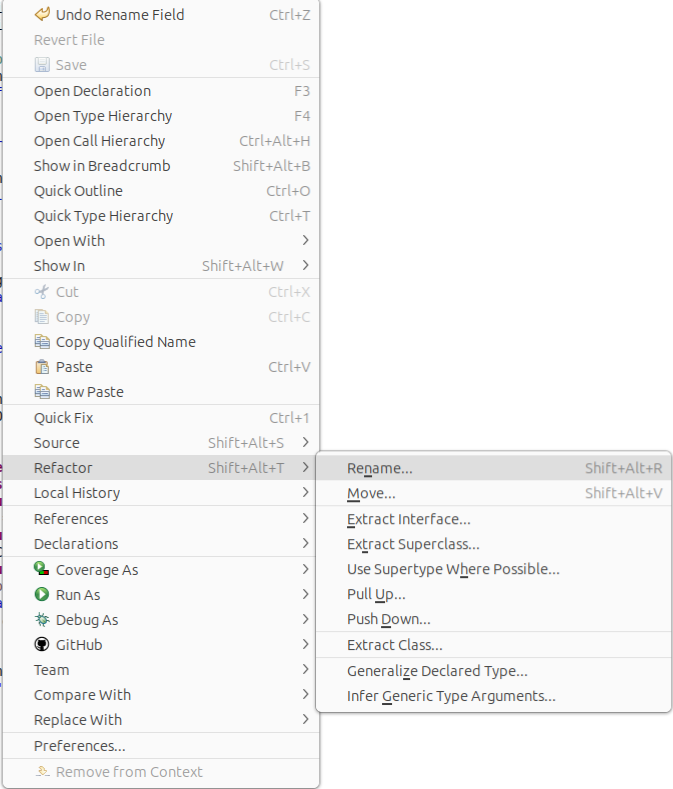673x789 pixels.
Task: Select Pull Up... refactoring option
Action: pyautogui.click(x=376, y=594)
